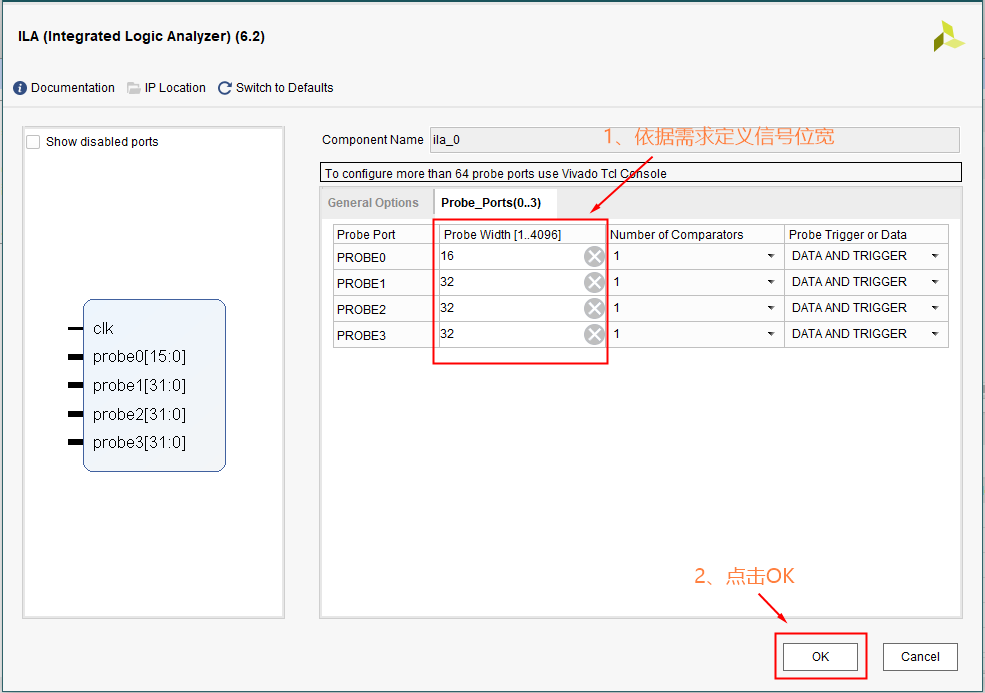
Task: Click the clk port on the block diagram
Action: click(103, 329)
